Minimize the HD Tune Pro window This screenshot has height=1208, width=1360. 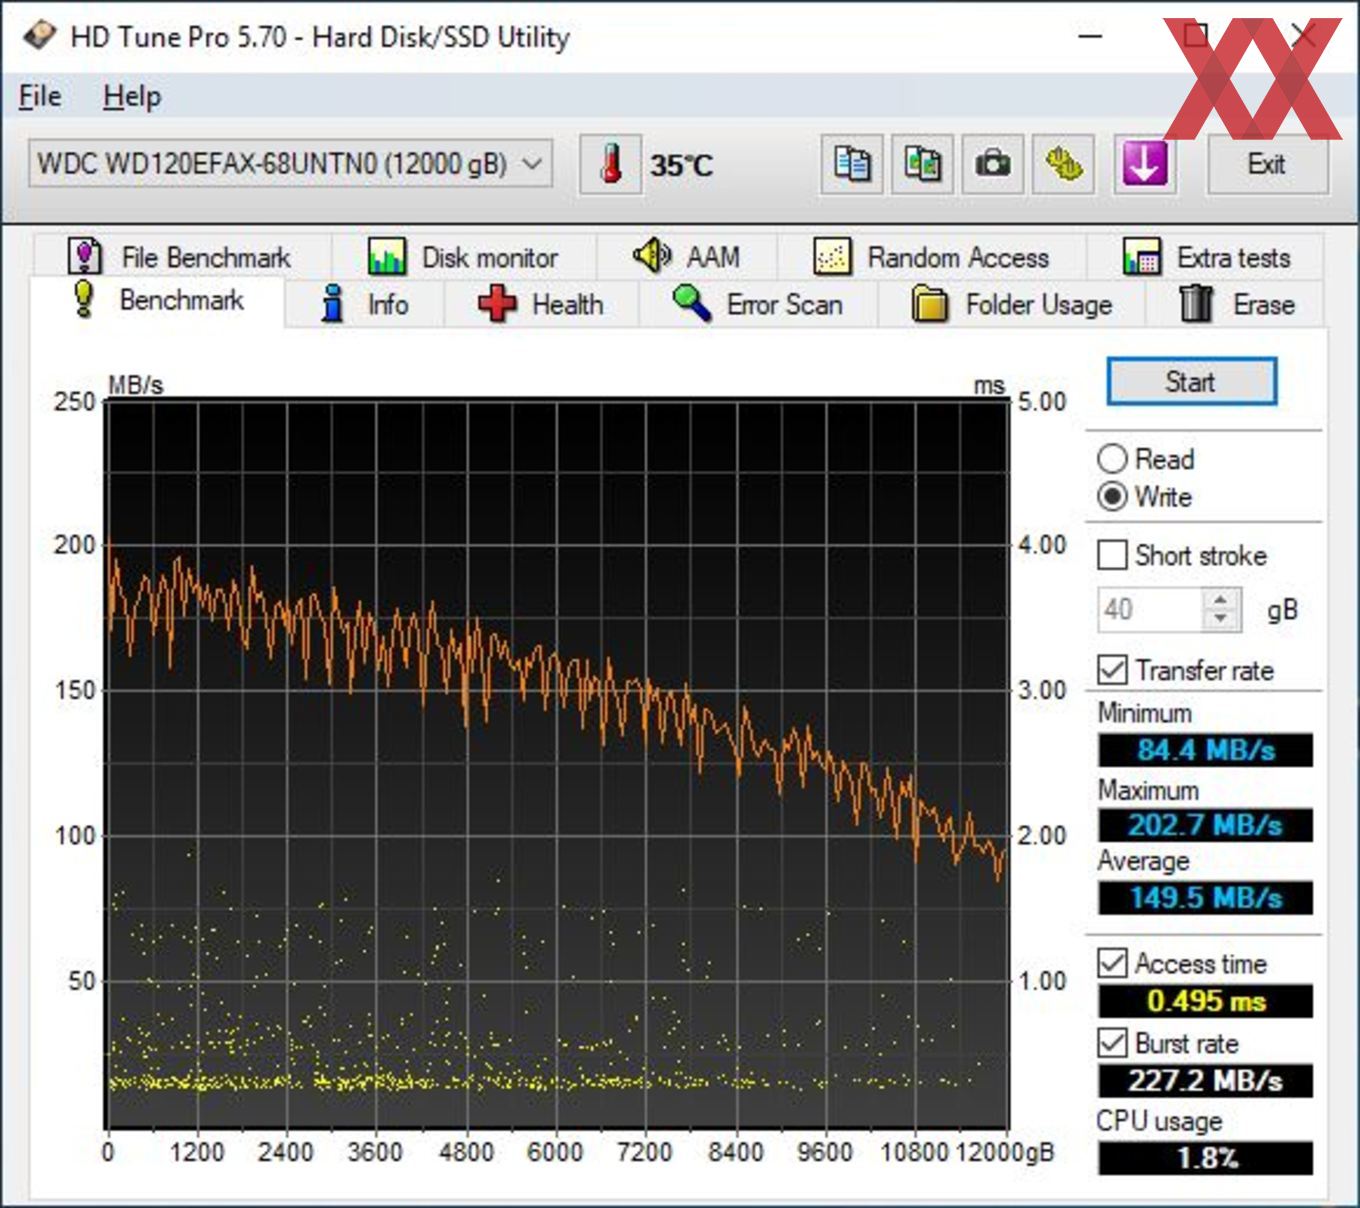1090,37
